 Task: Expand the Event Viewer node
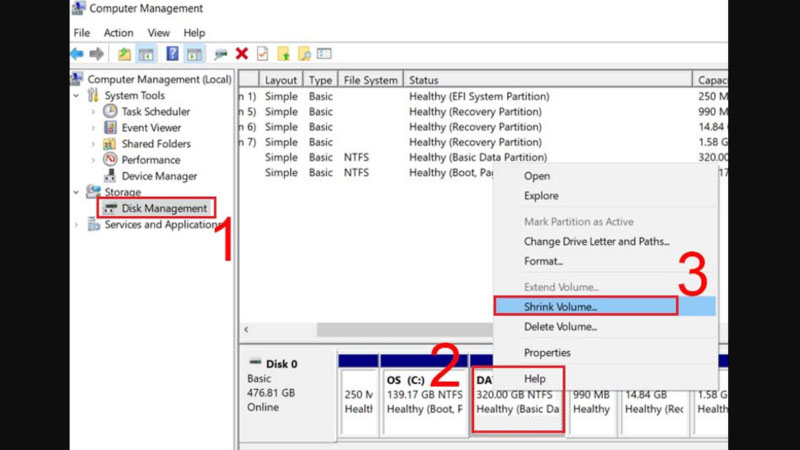(93, 128)
